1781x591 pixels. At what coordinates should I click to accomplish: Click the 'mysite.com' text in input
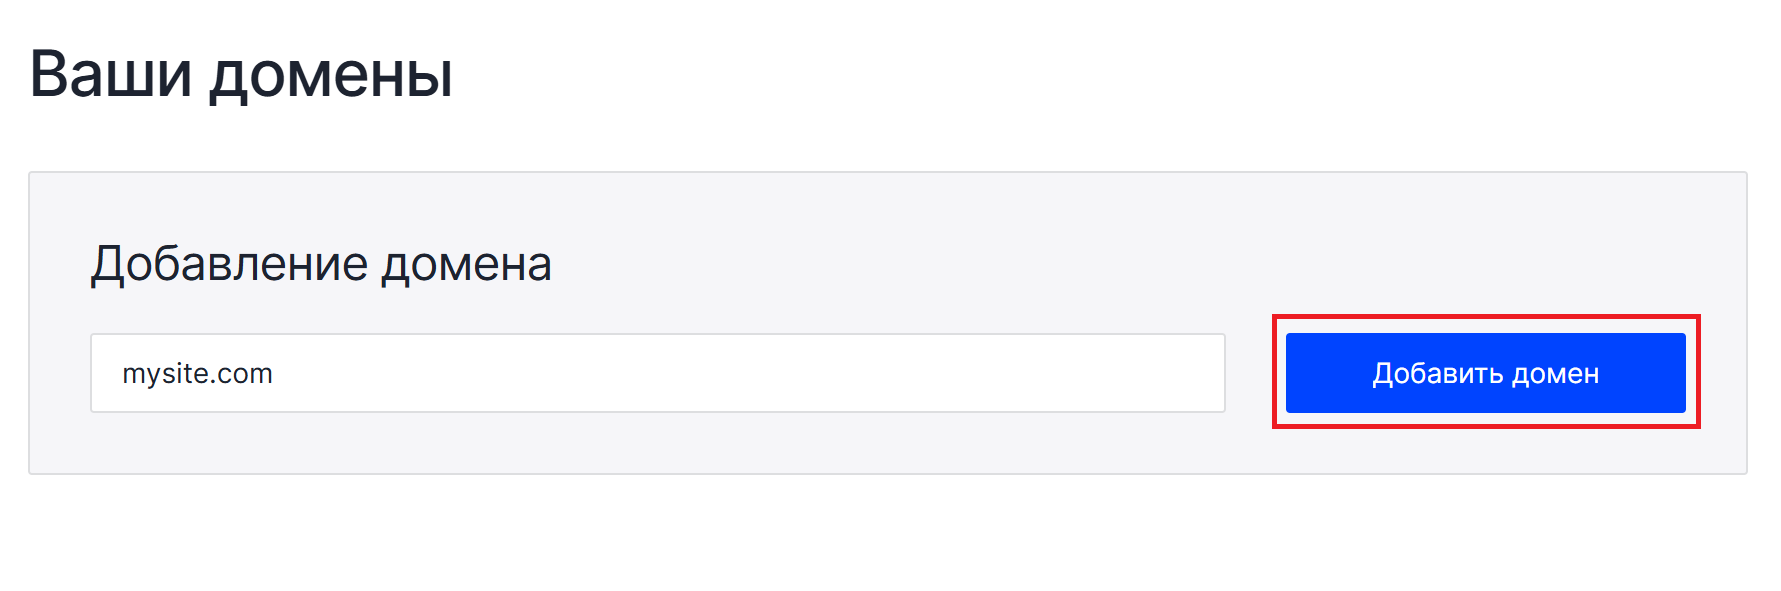pos(198,374)
